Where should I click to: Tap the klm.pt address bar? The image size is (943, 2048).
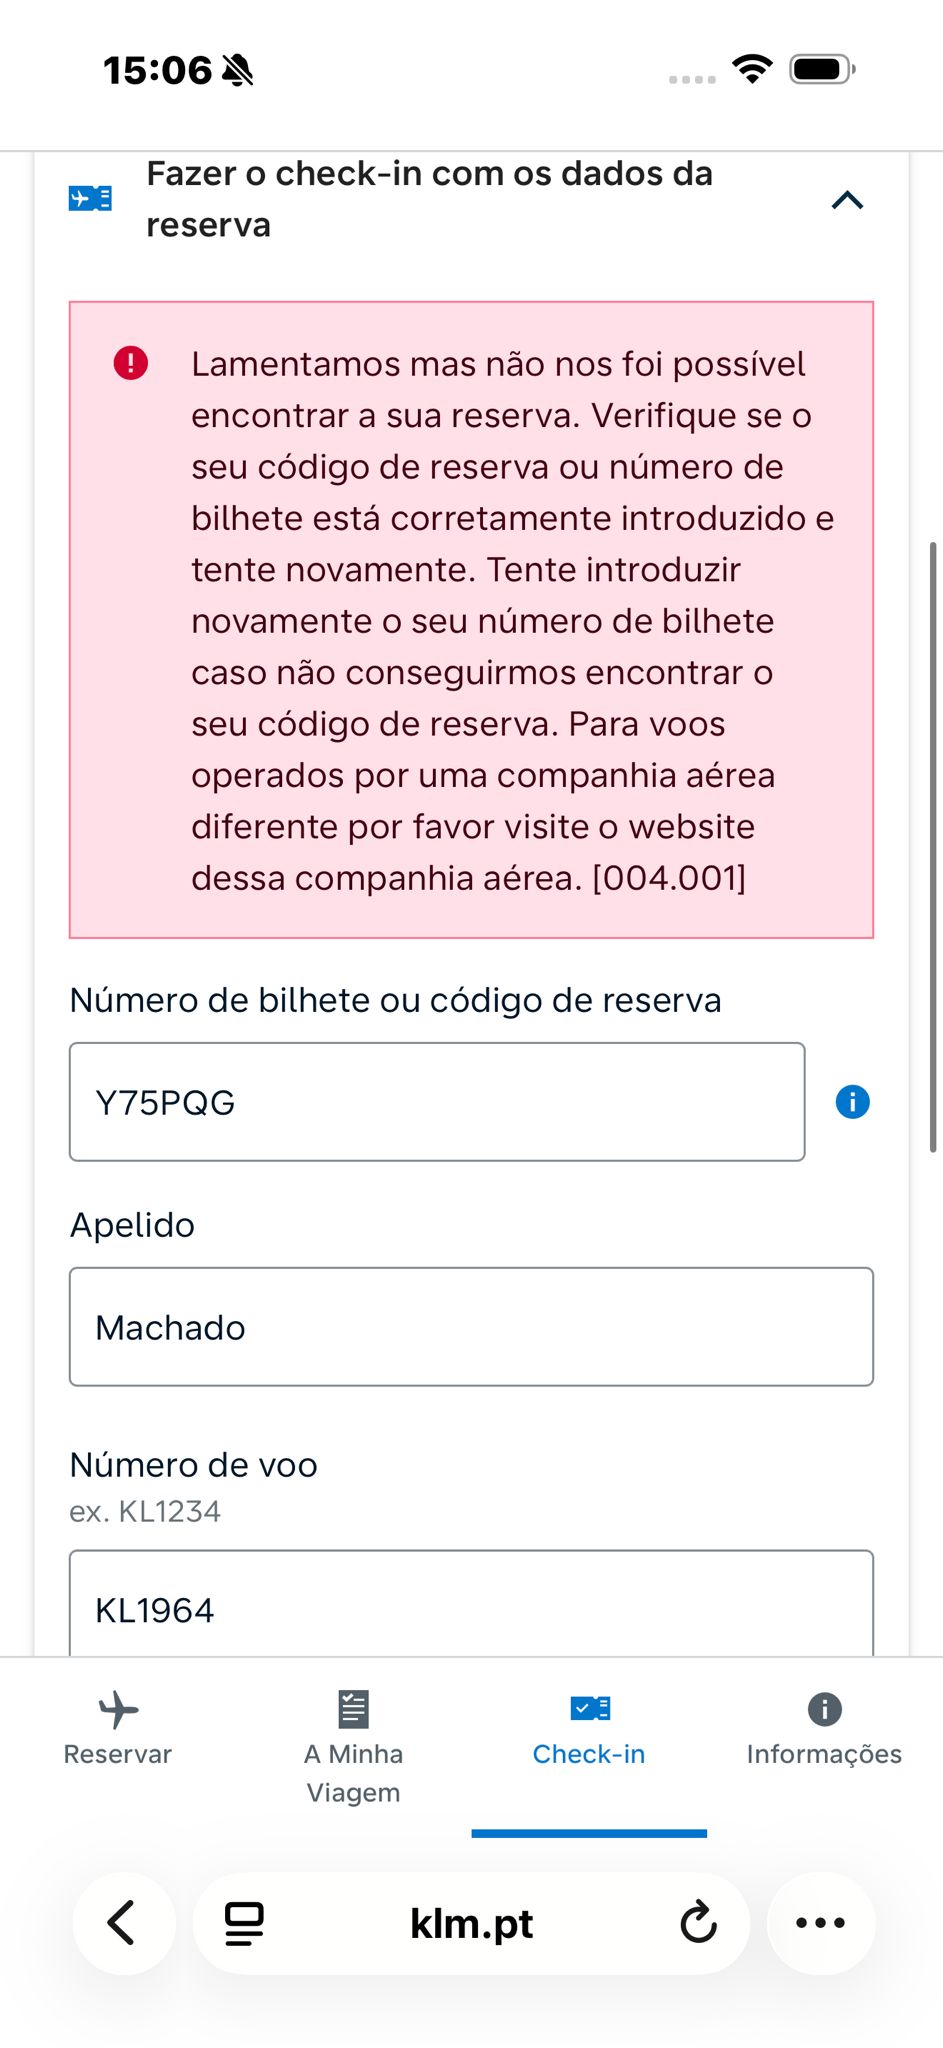[x=471, y=1922]
